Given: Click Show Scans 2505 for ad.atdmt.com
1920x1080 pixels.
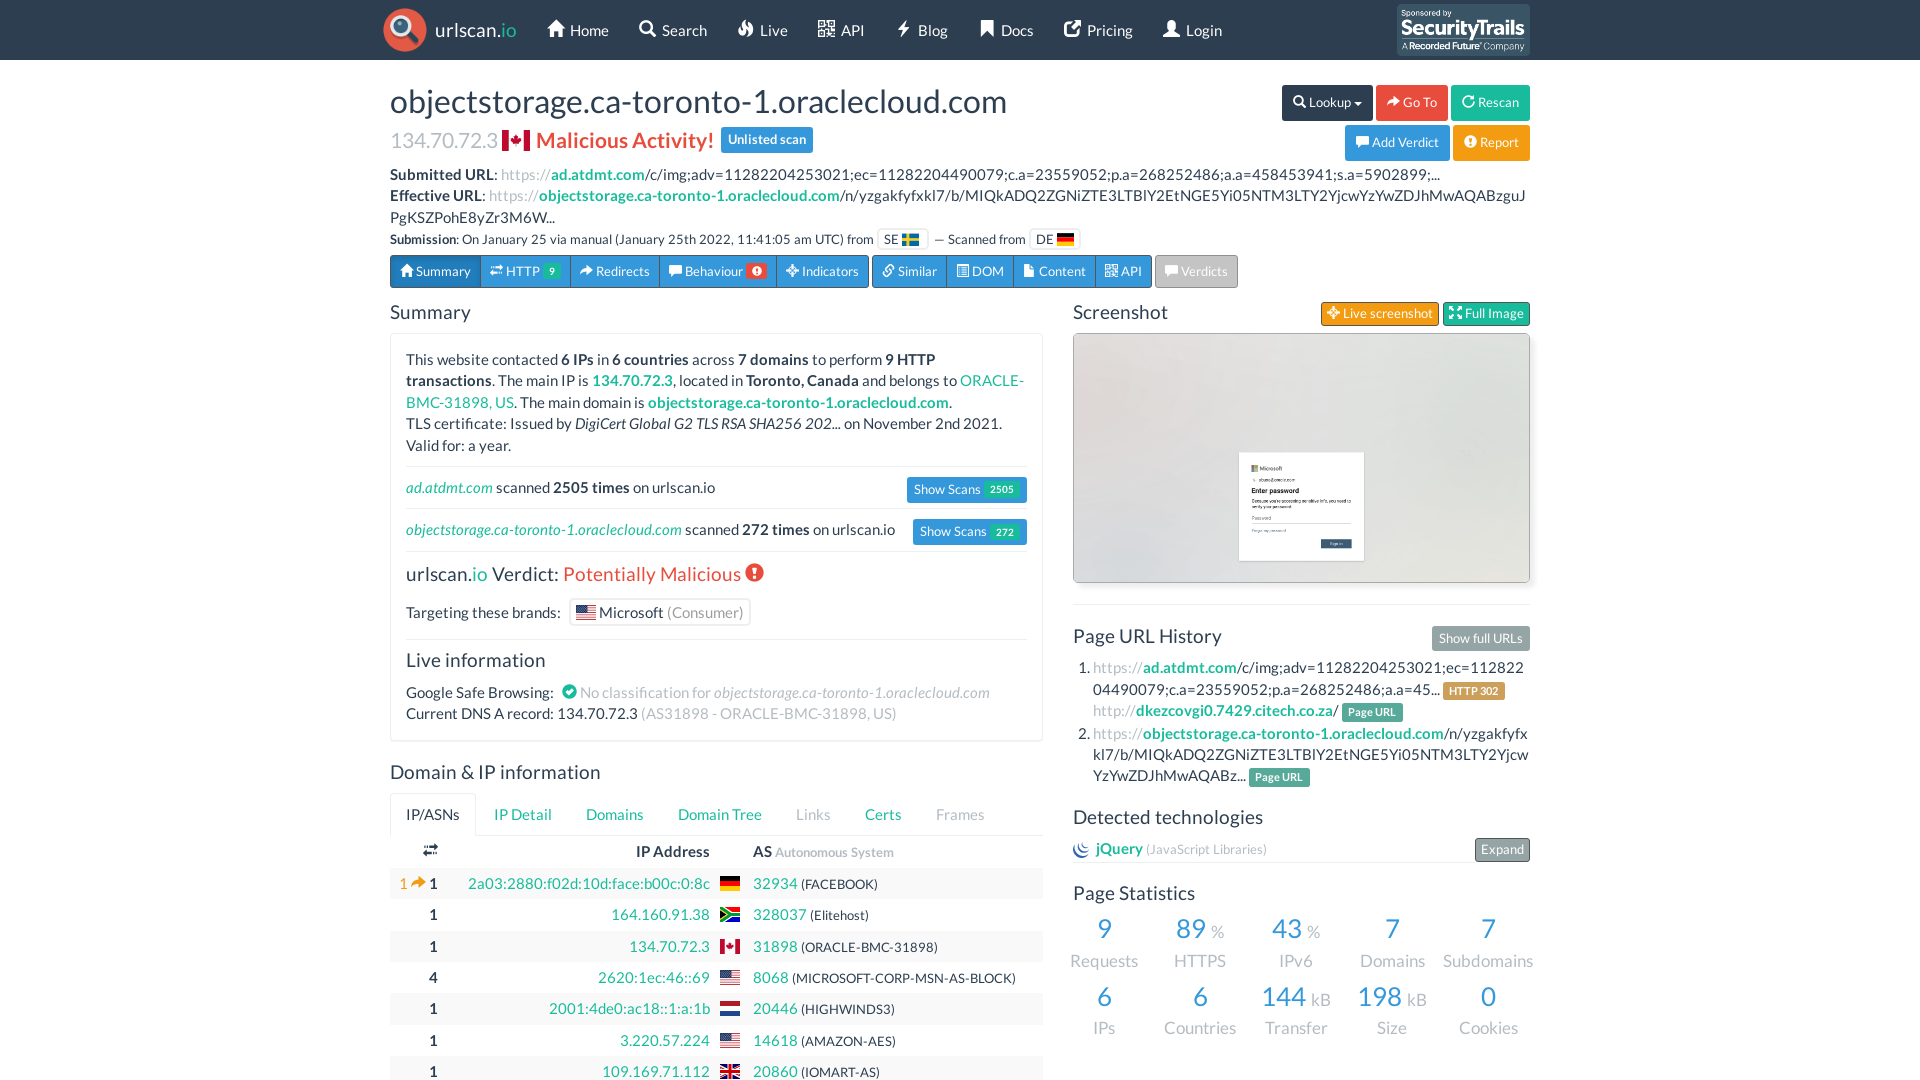Looking at the screenshot, I should coord(966,490).
